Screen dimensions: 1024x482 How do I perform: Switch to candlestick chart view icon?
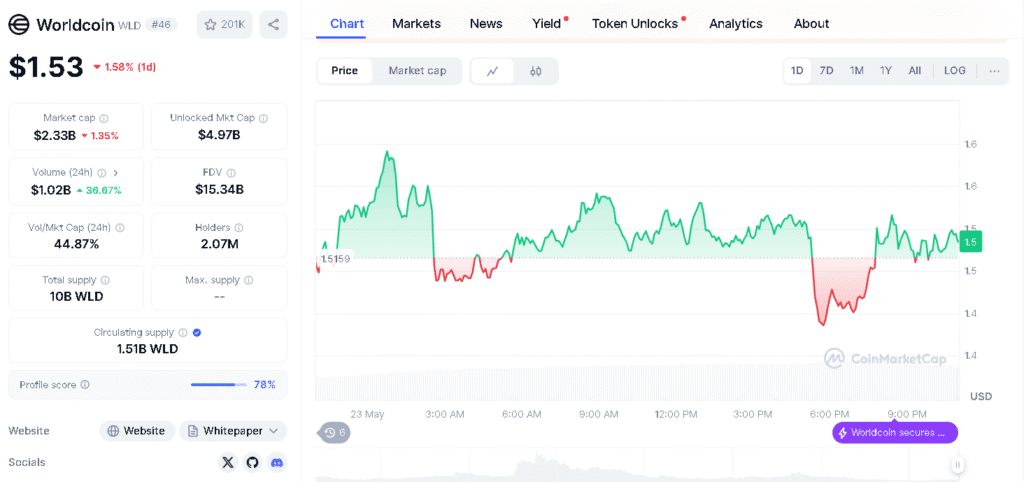[x=536, y=71]
